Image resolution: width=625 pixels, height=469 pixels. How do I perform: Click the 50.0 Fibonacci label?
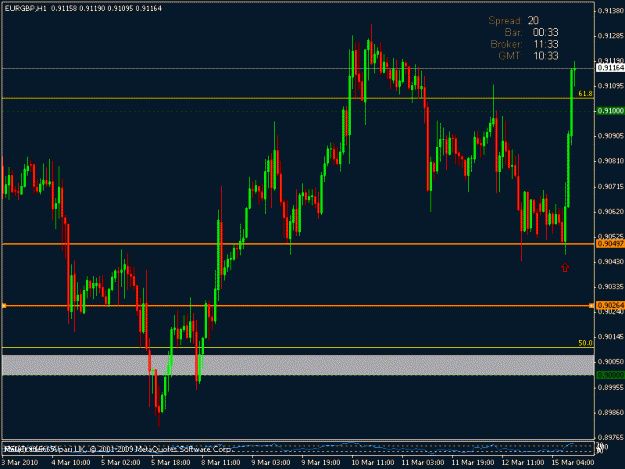tap(585, 343)
